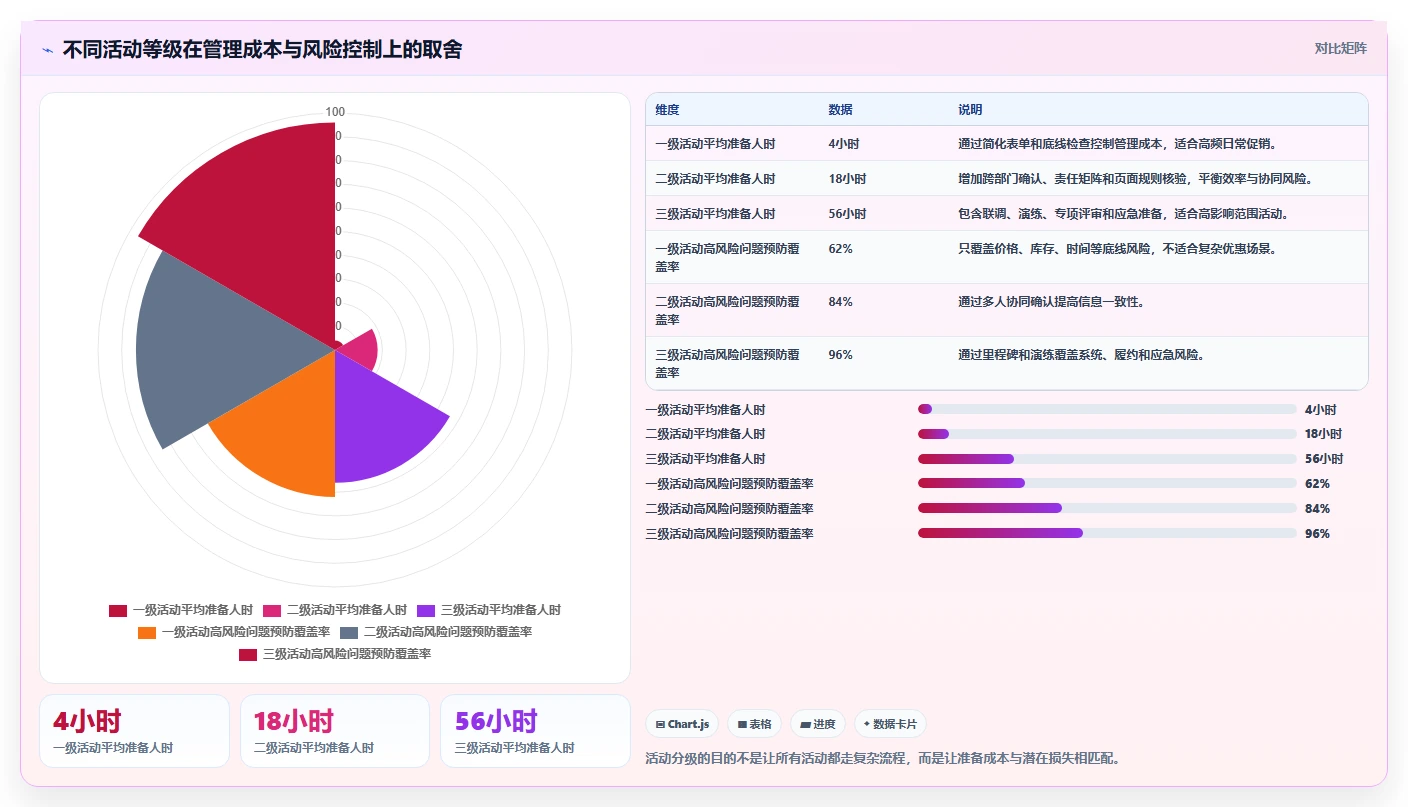Click the 数据 column header in the table
This screenshot has height=807, width=1408.
point(840,110)
